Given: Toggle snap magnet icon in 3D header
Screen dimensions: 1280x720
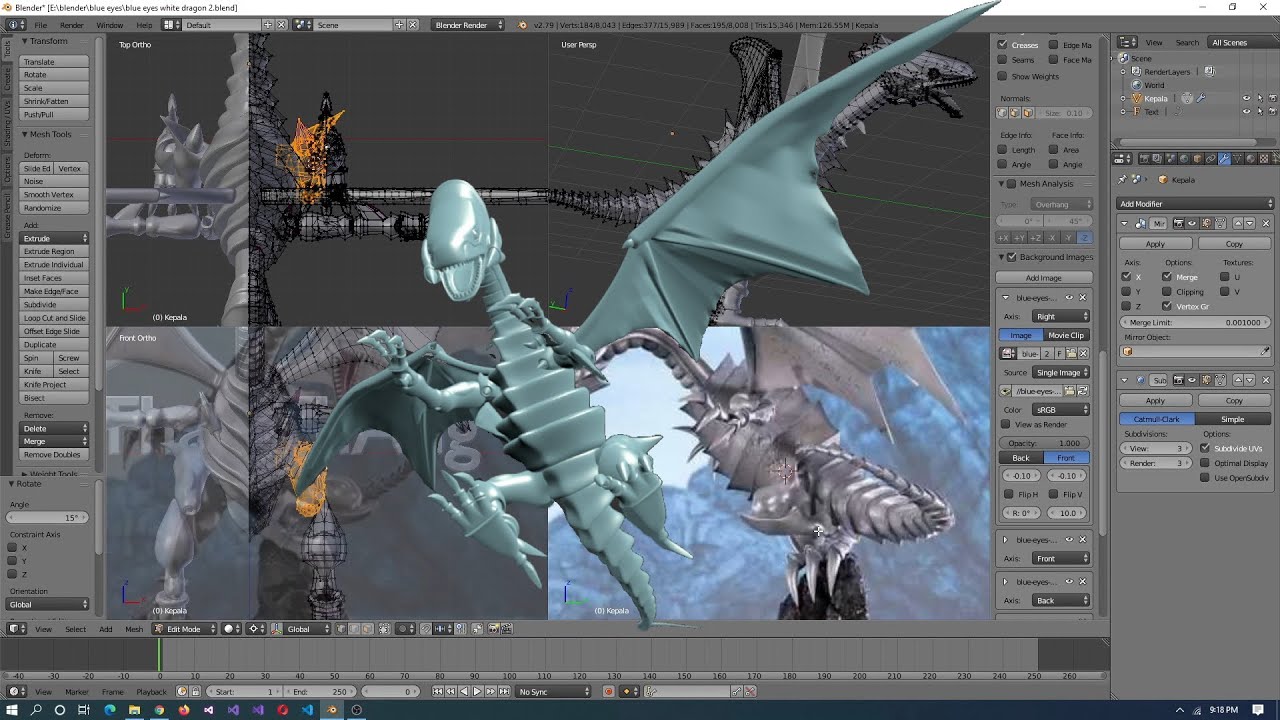Looking at the screenshot, I should [425, 629].
